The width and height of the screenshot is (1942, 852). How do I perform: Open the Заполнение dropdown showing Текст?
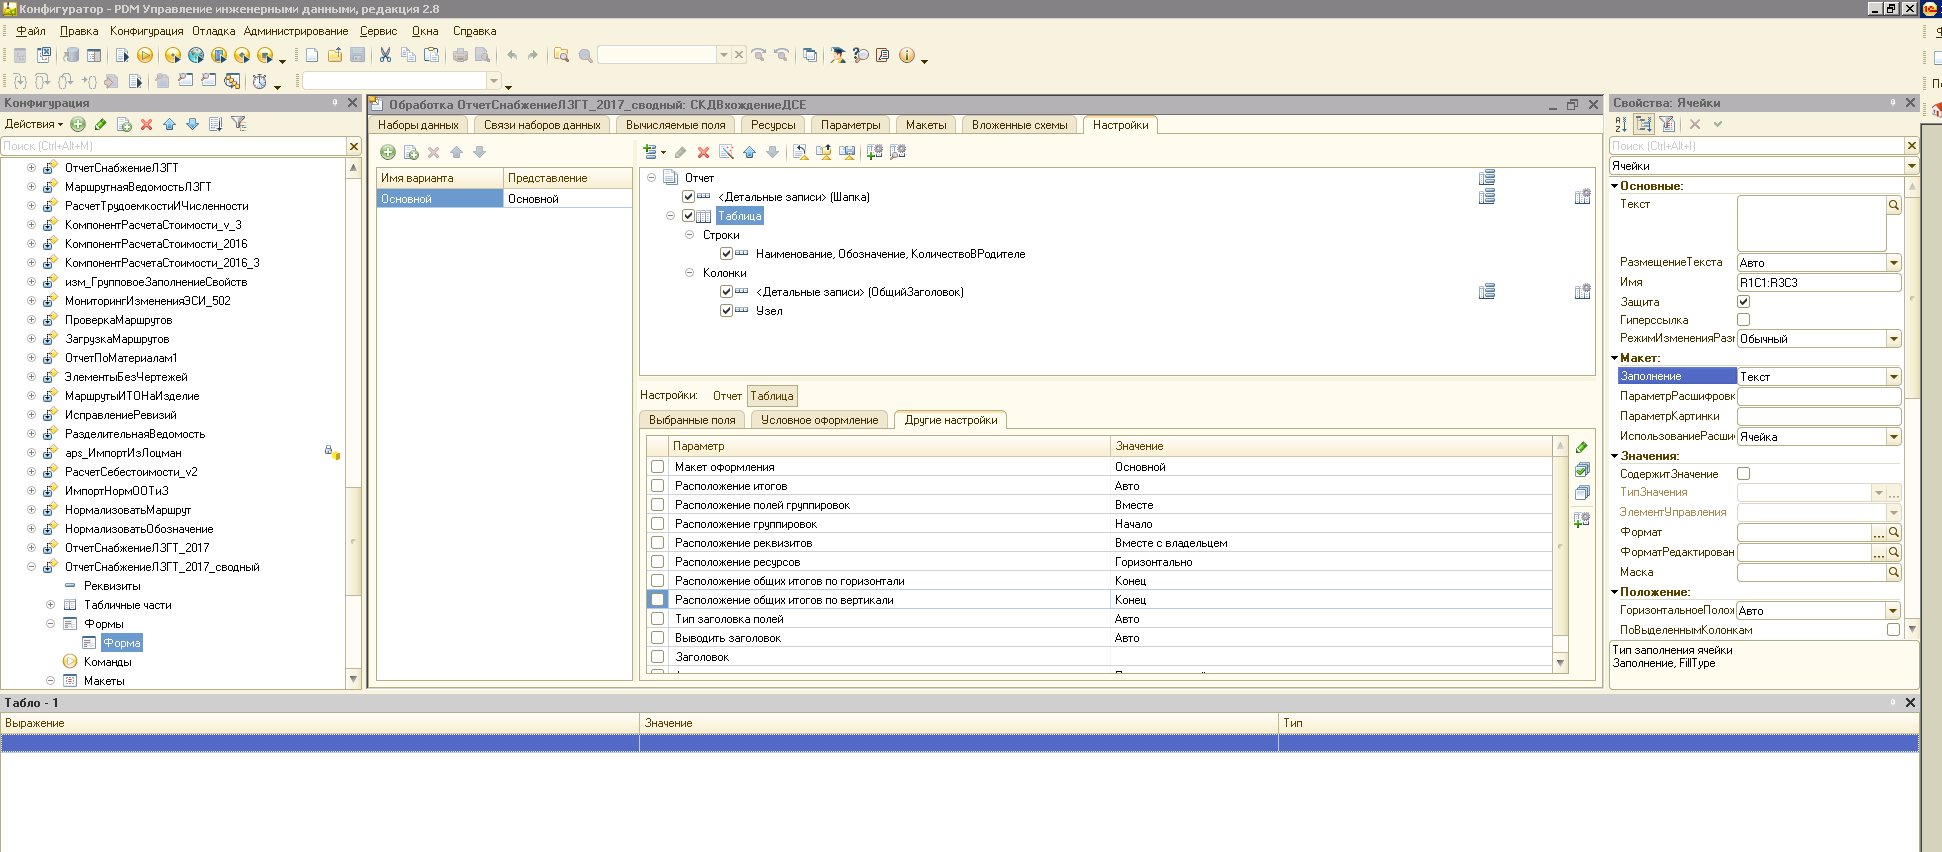coord(1893,377)
